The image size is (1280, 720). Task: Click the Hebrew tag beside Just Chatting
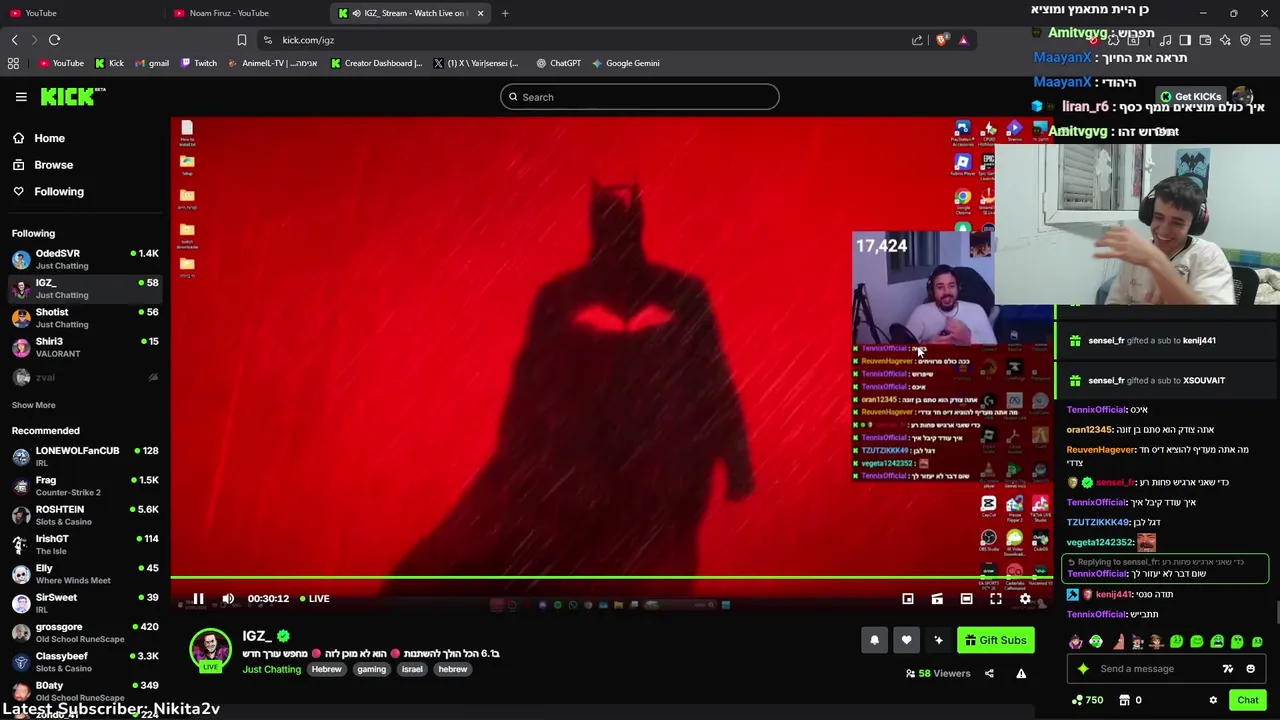coord(326,669)
